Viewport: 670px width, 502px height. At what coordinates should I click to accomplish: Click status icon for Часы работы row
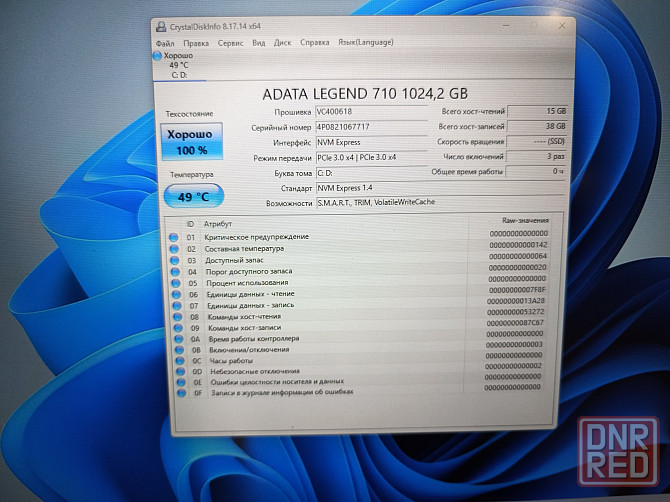180,361
